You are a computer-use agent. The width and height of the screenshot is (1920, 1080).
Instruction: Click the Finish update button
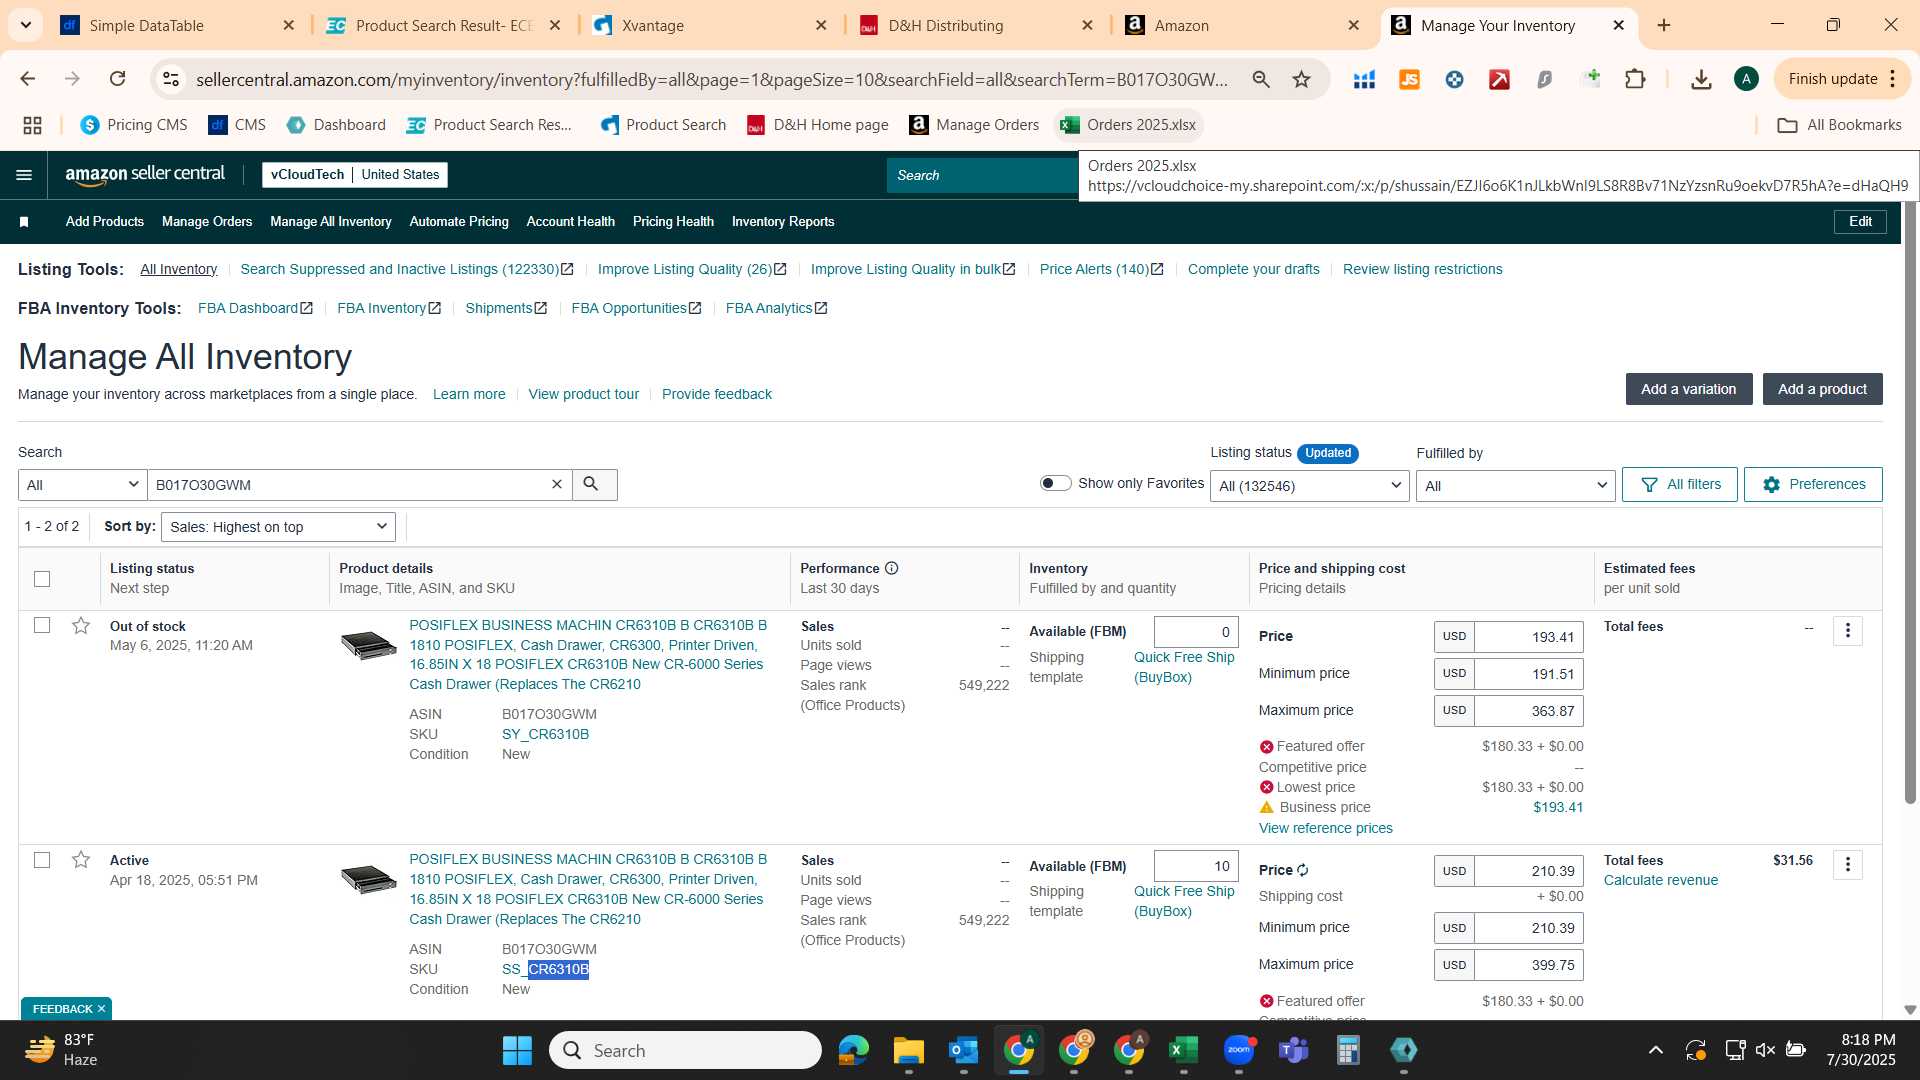1842,79
